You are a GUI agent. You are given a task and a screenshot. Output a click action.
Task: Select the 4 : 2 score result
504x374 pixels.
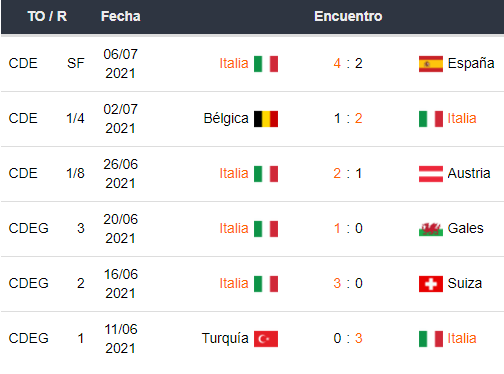[x=348, y=63]
